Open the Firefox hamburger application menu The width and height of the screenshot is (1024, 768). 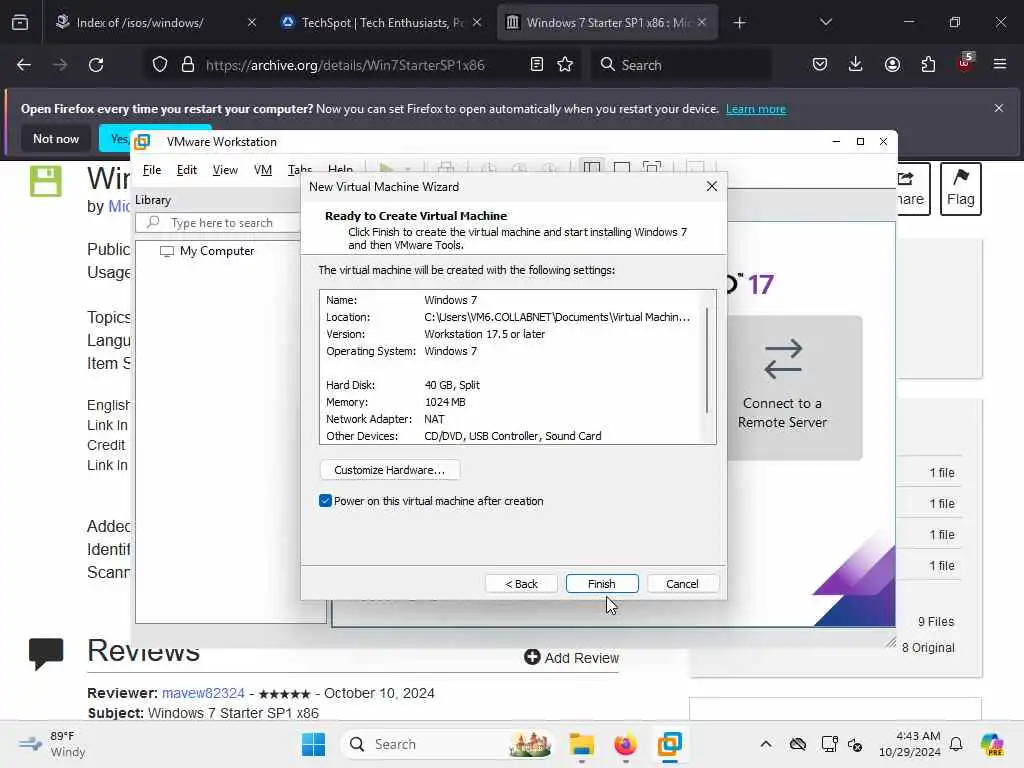[1000, 65]
